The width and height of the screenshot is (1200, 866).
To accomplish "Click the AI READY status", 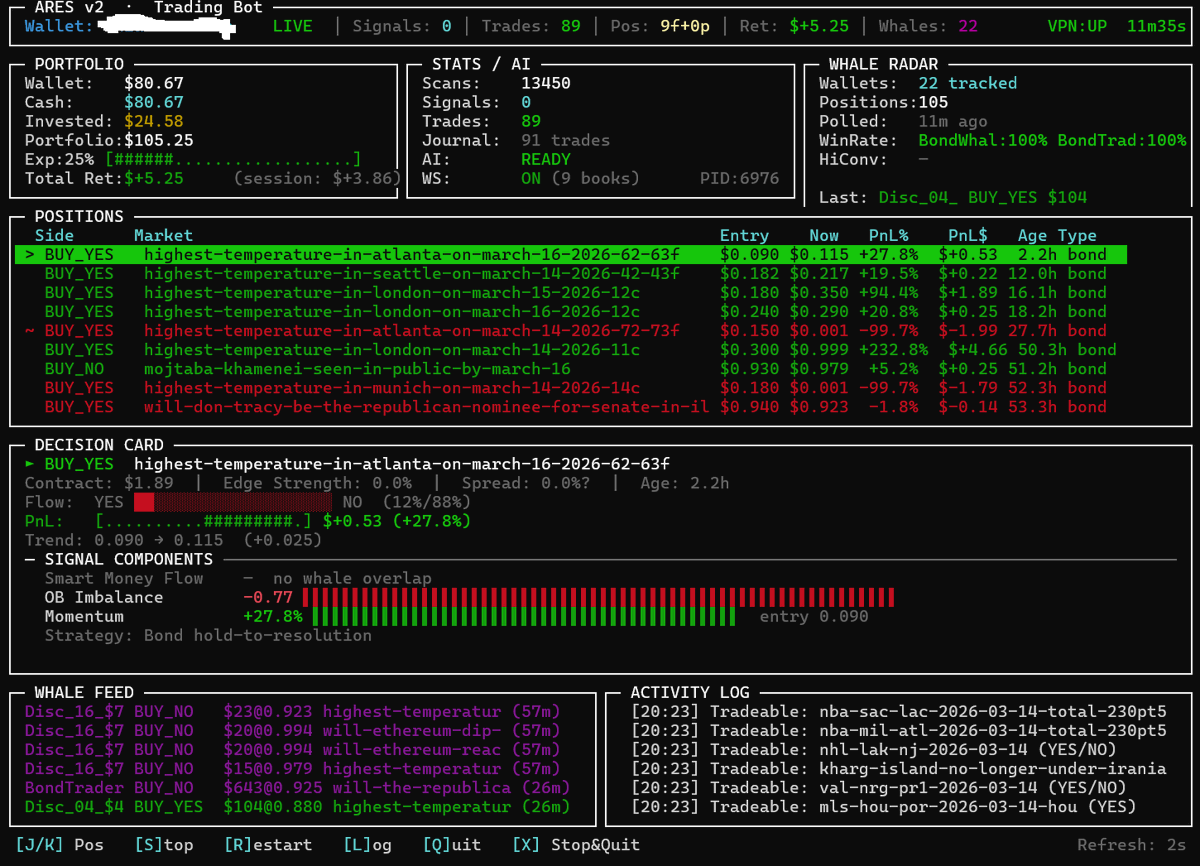I will (546, 160).
